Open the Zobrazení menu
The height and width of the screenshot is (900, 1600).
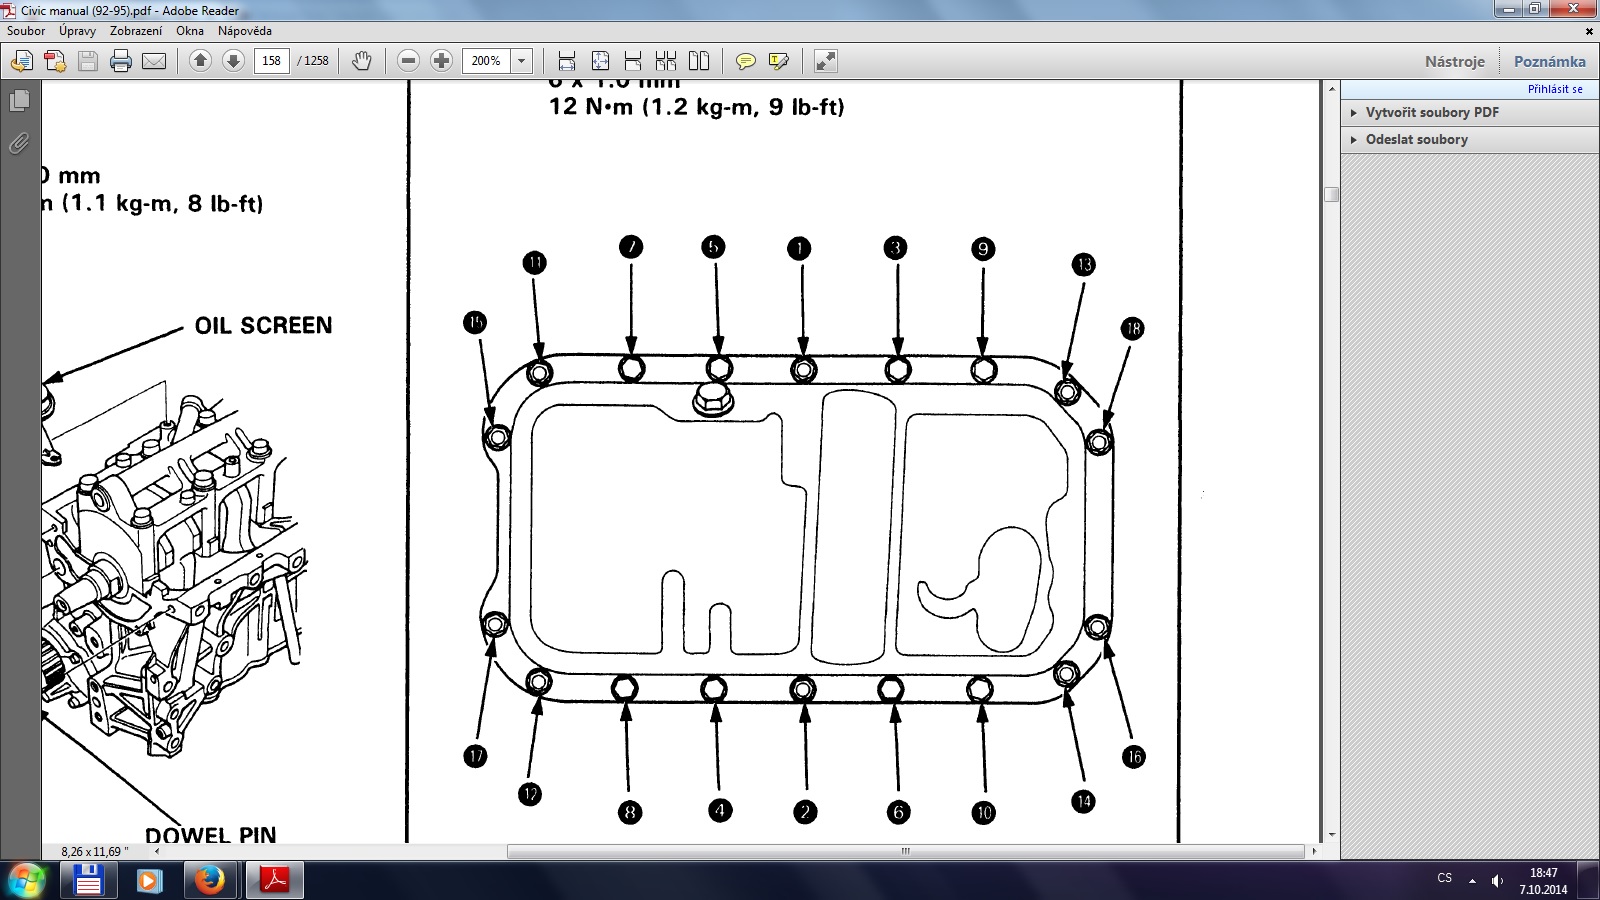tap(136, 31)
